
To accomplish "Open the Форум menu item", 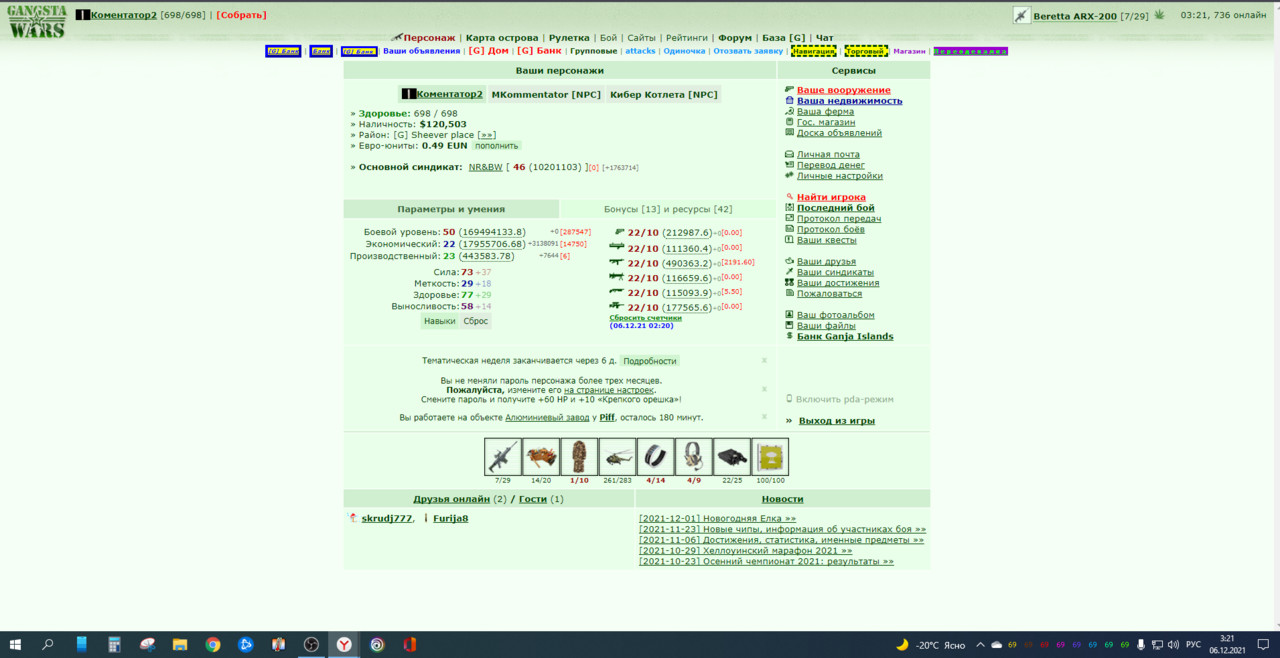I will (735, 38).
